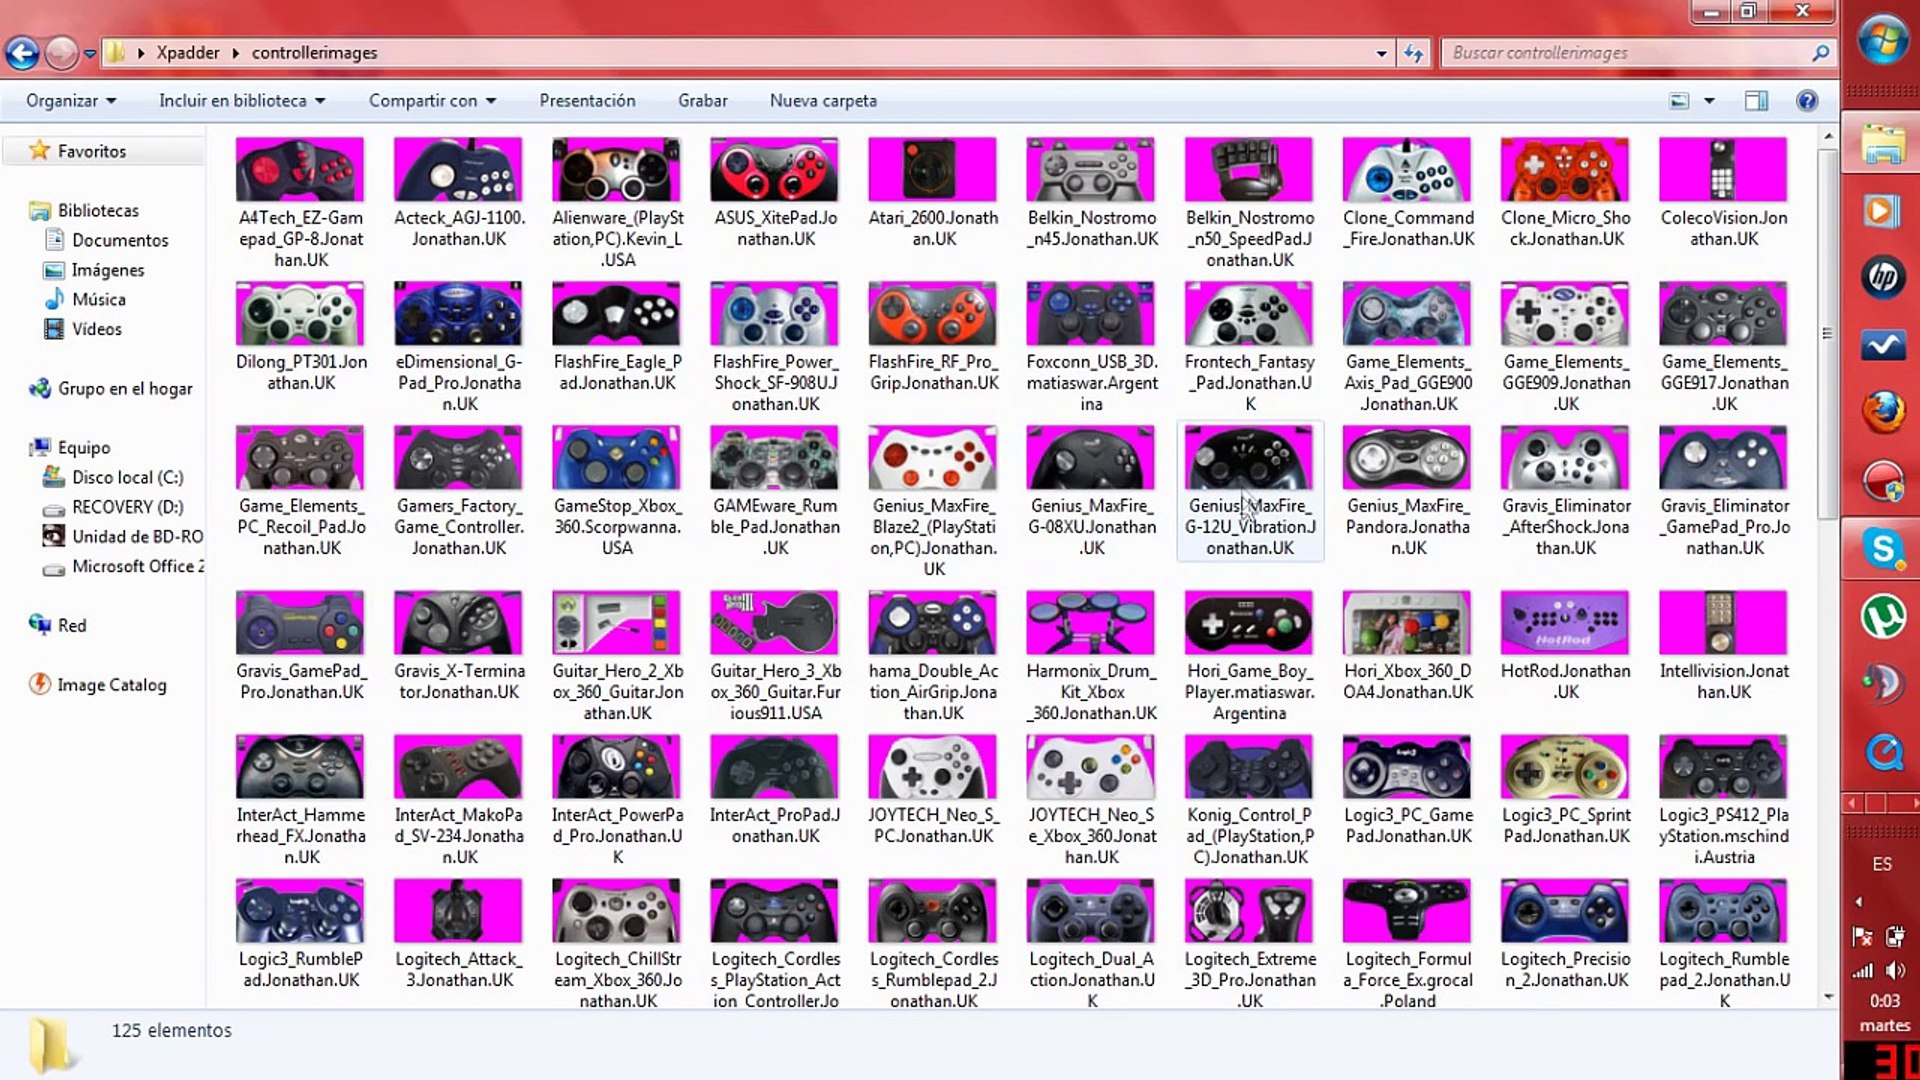Open the help question mark icon
Image resolution: width=1920 pixels, height=1080 pixels.
(x=1806, y=101)
